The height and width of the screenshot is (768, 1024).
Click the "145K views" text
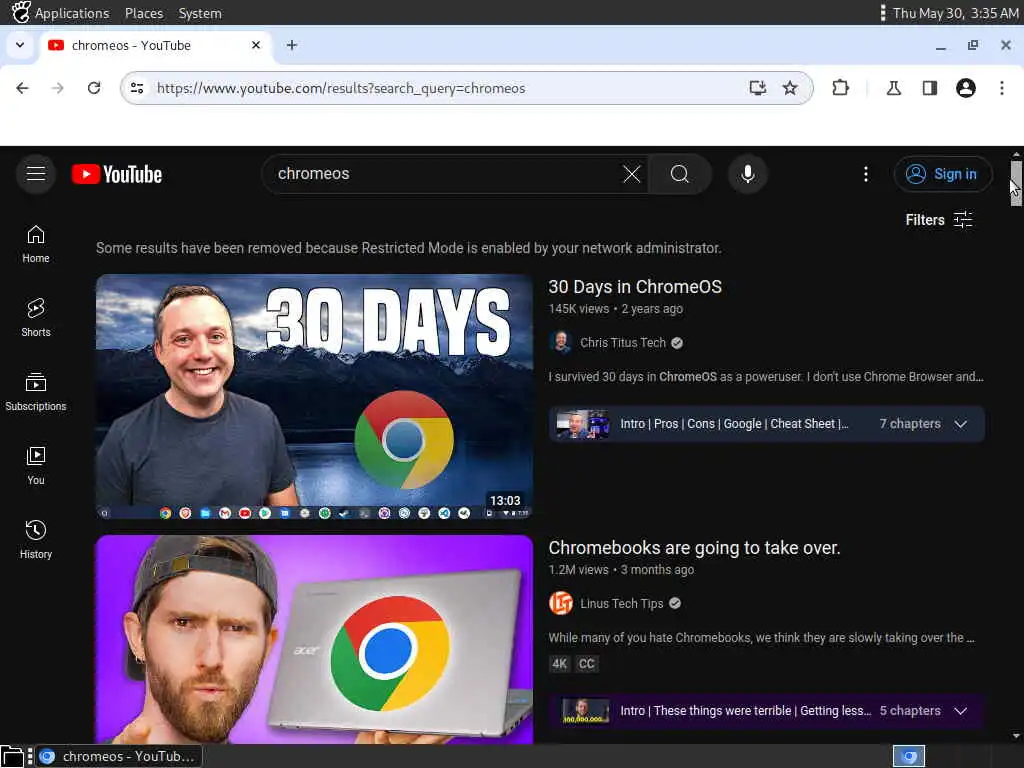(x=579, y=309)
